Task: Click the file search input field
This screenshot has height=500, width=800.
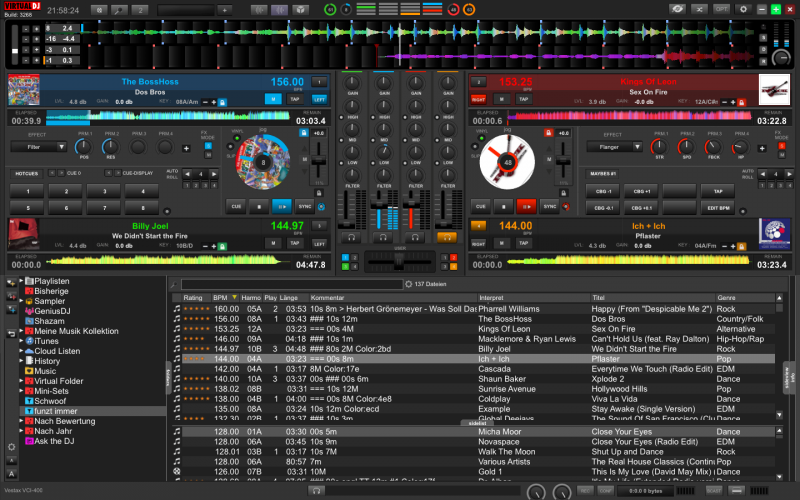Action: (x=290, y=284)
